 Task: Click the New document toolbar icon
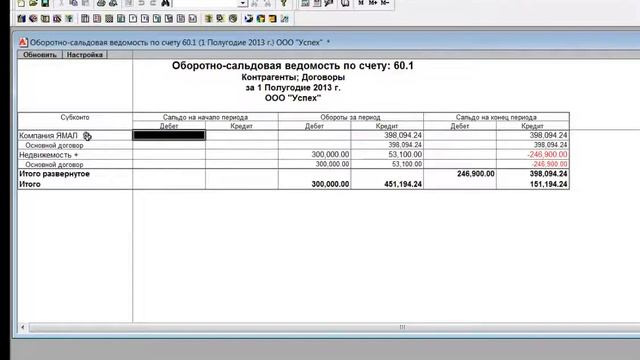click(x=21, y=3)
